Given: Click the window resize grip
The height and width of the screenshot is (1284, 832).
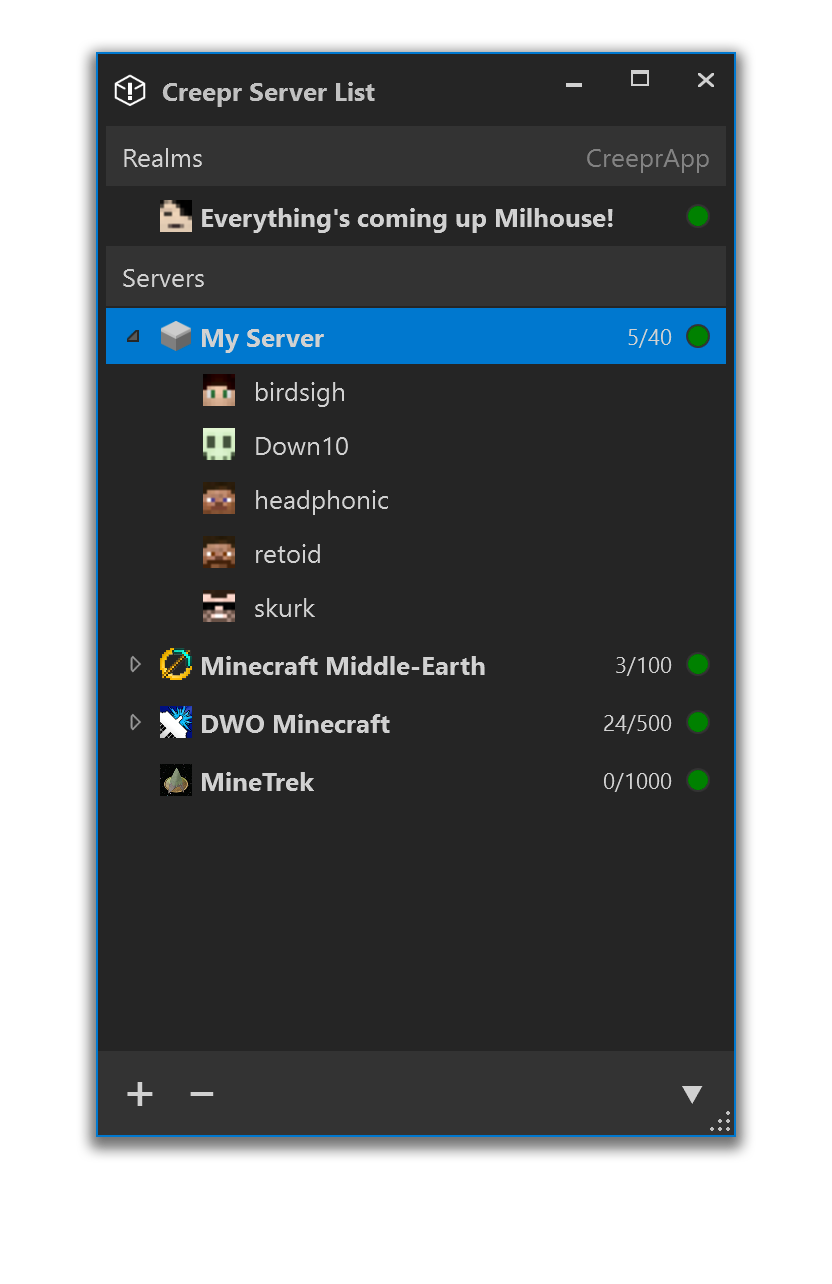Looking at the screenshot, I should point(720,1121).
